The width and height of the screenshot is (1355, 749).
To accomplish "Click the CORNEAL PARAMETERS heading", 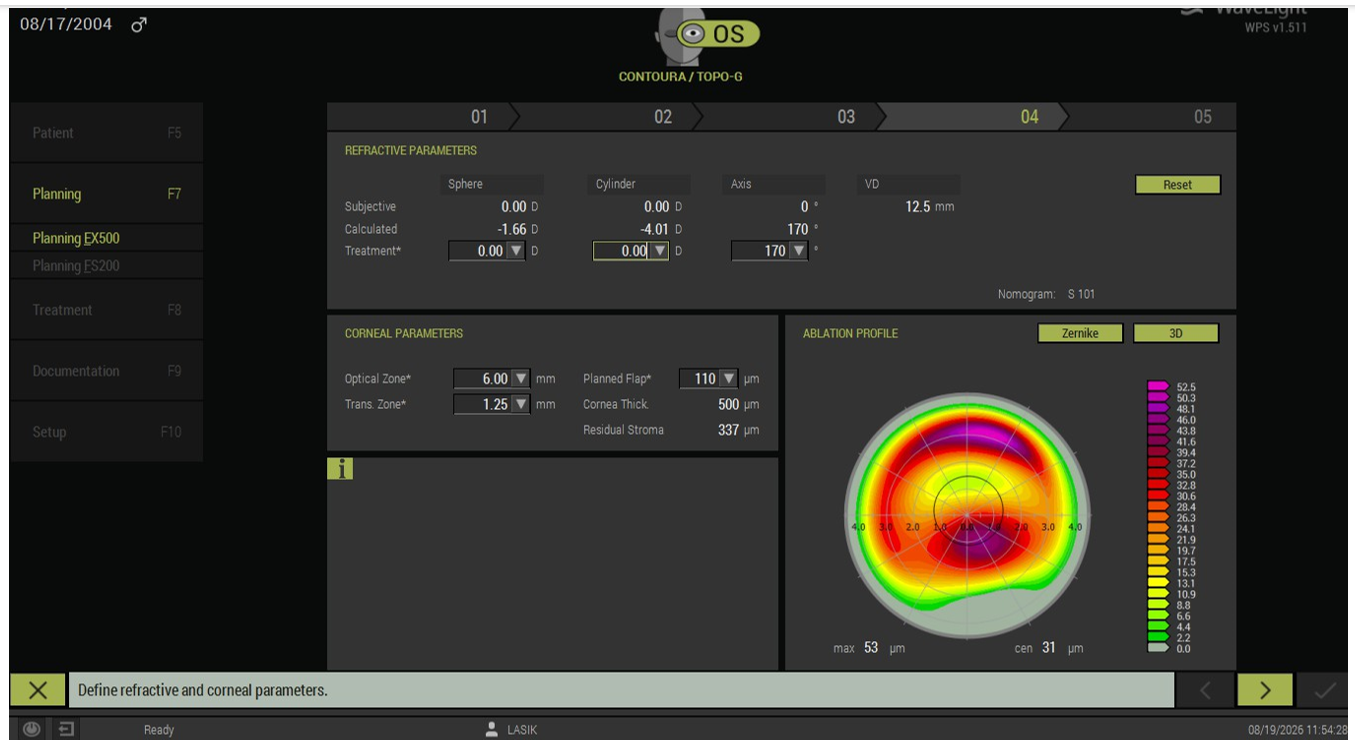I will [404, 333].
